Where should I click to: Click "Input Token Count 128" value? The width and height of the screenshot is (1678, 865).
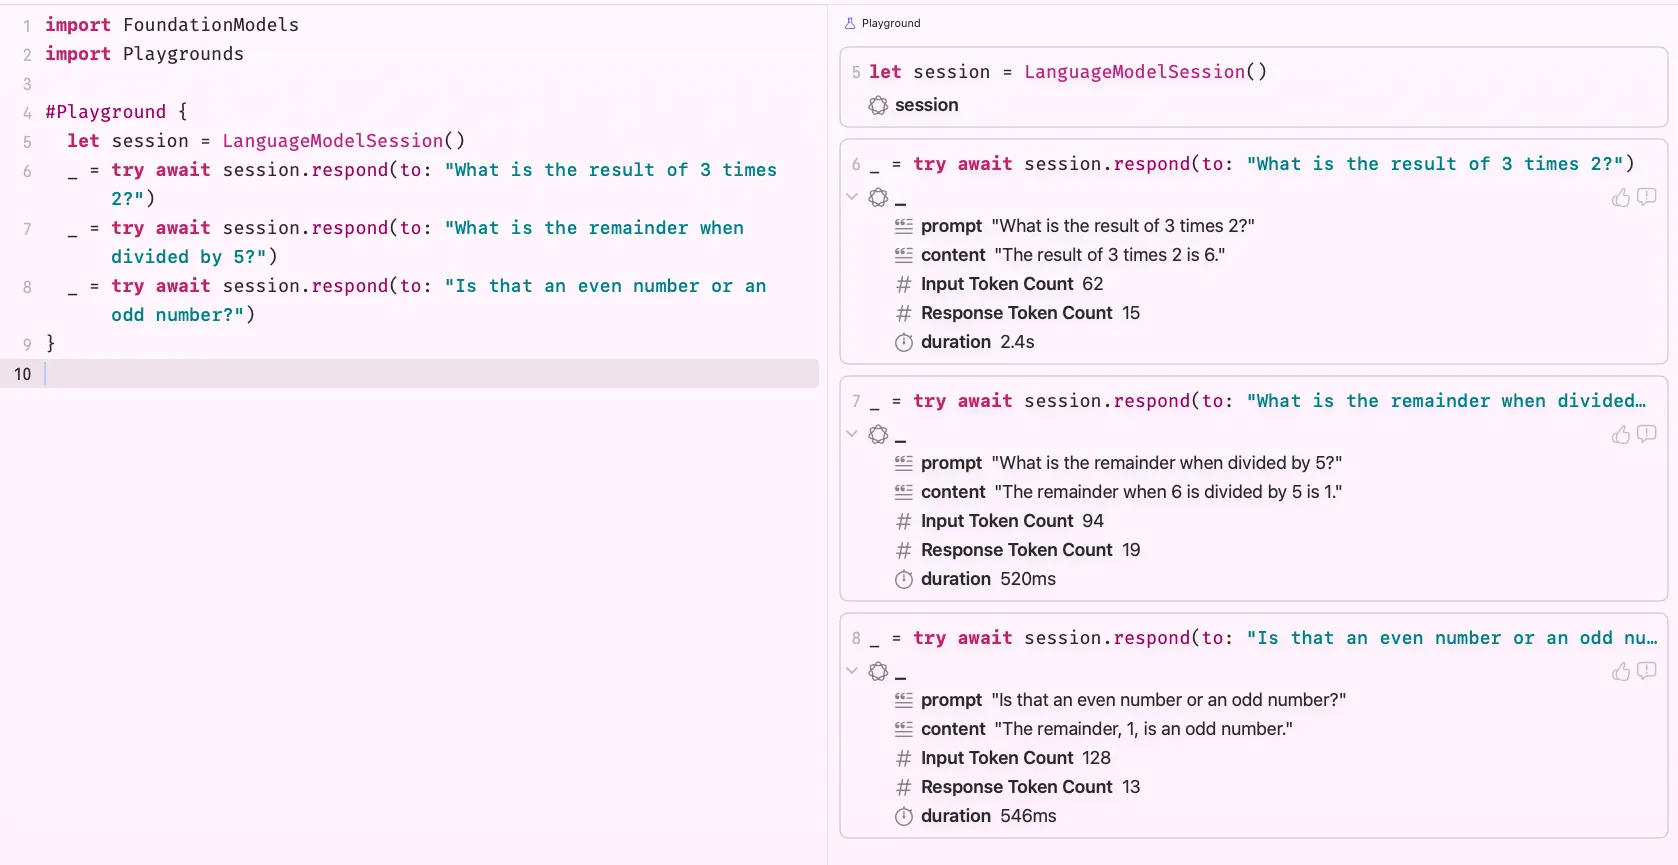(x=1096, y=758)
